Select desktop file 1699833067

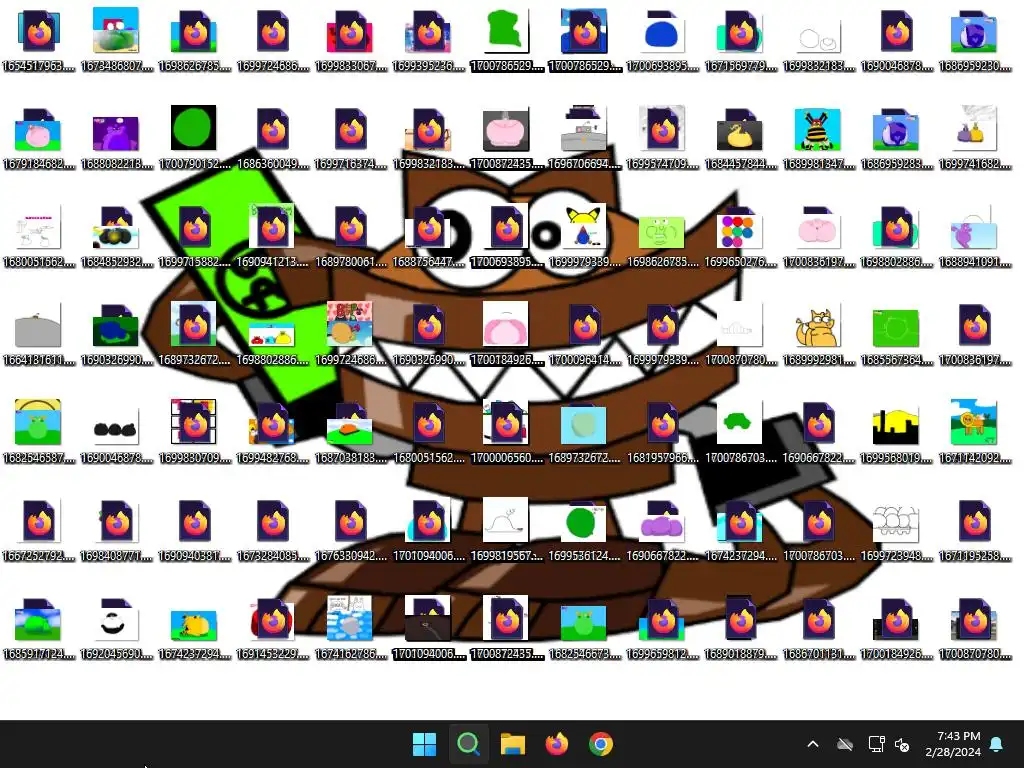(x=351, y=39)
